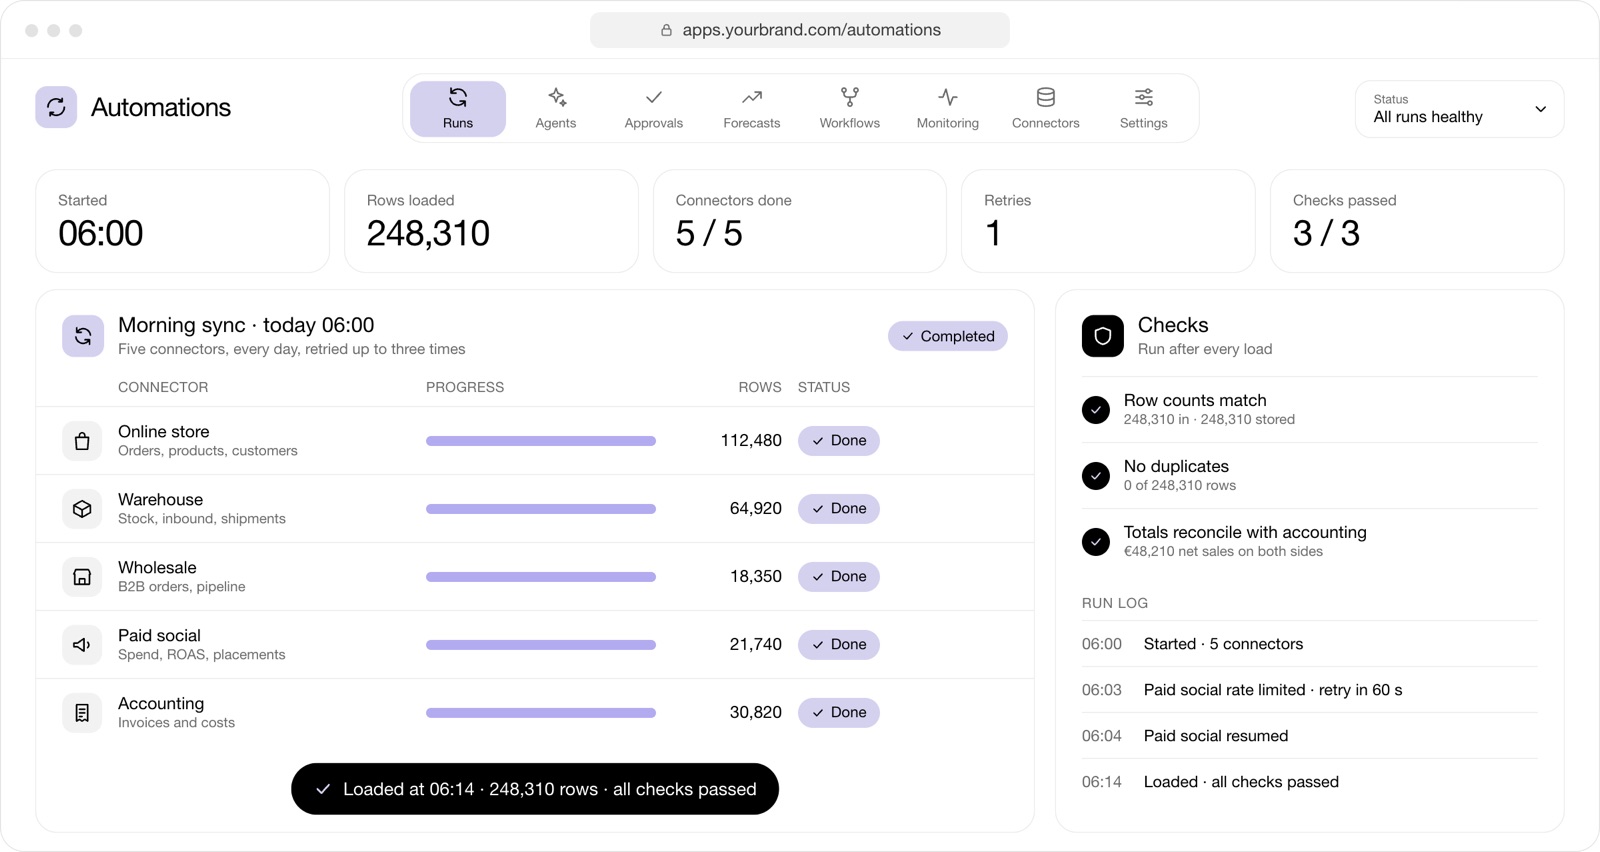This screenshot has width=1600, height=852.
Task: Click the 'Loaded at 06:14' toast banner
Action: (x=535, y=789)
